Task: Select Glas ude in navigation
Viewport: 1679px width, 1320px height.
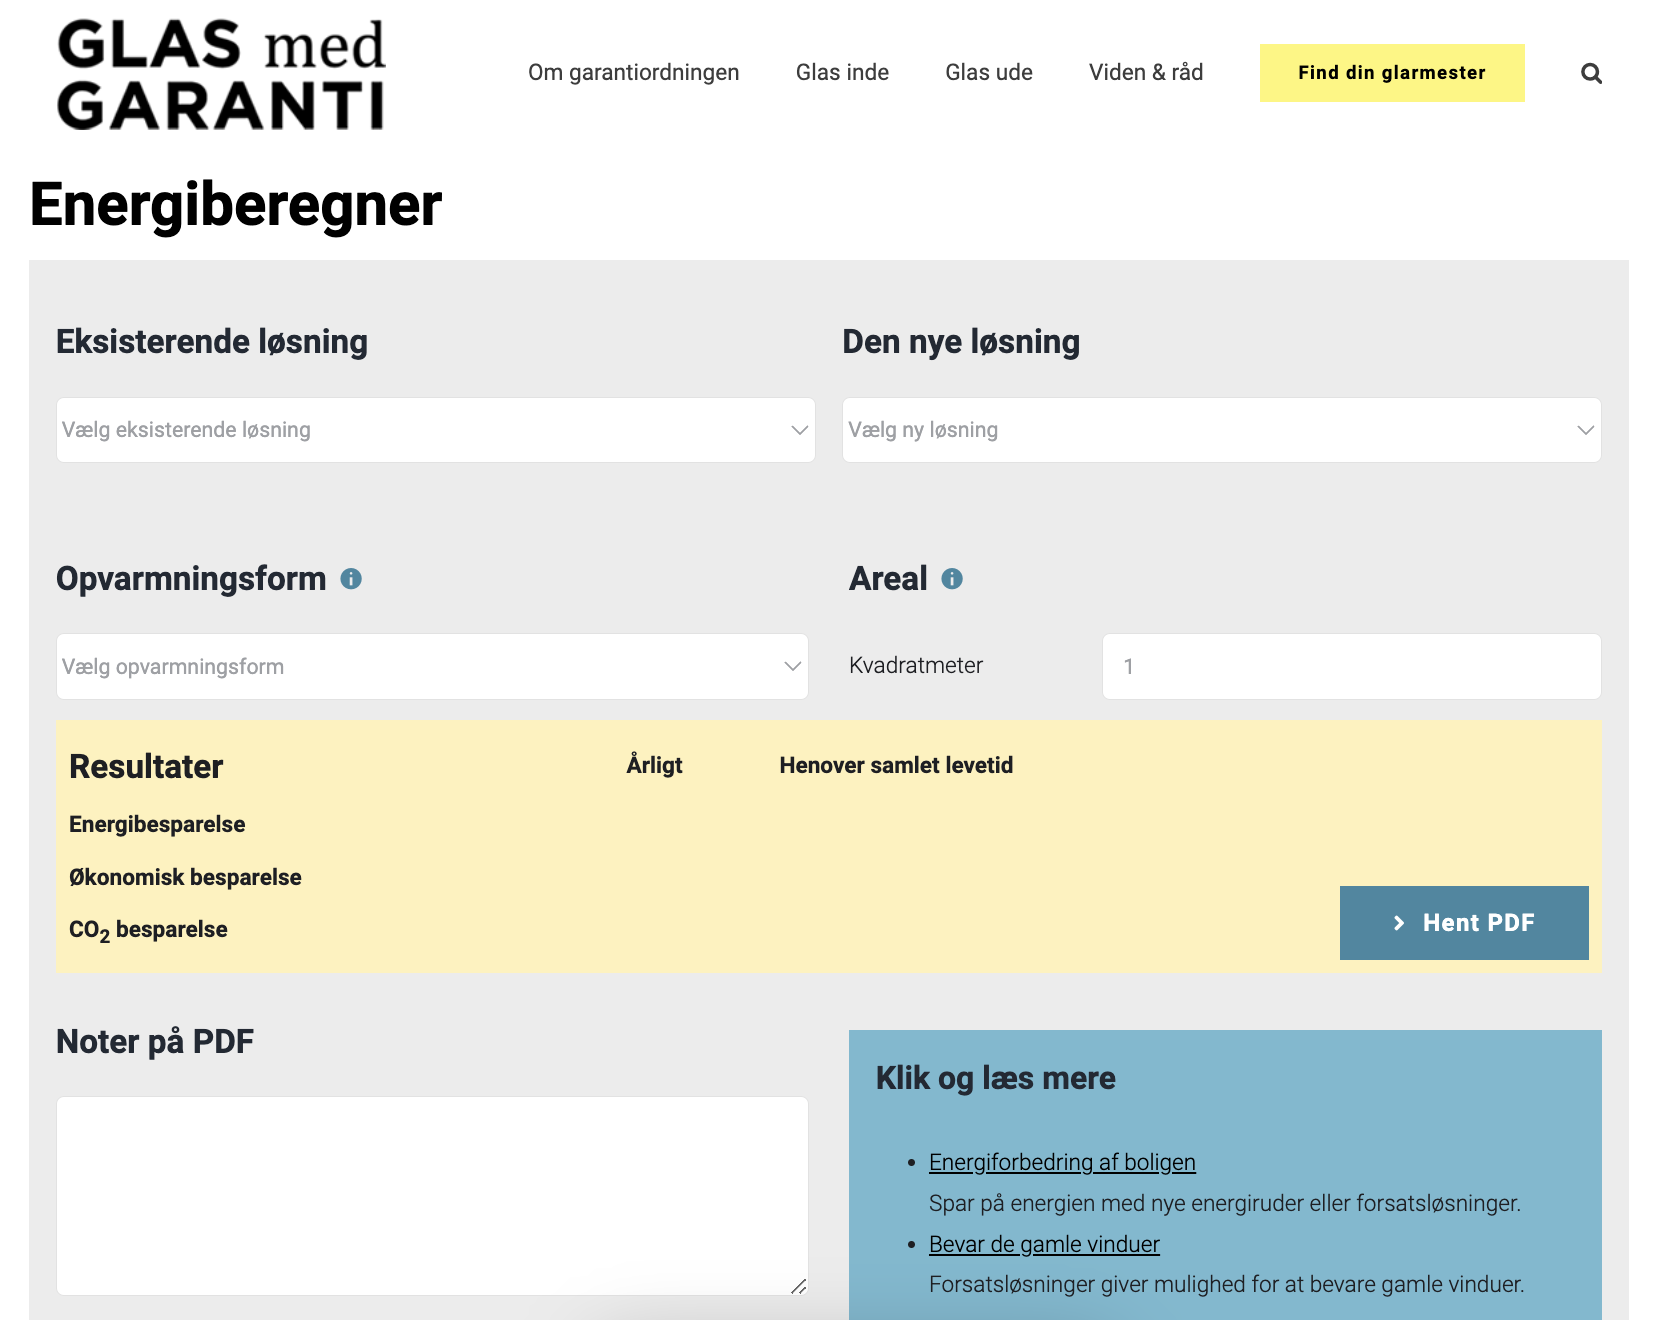Action: tap(988, 73)
